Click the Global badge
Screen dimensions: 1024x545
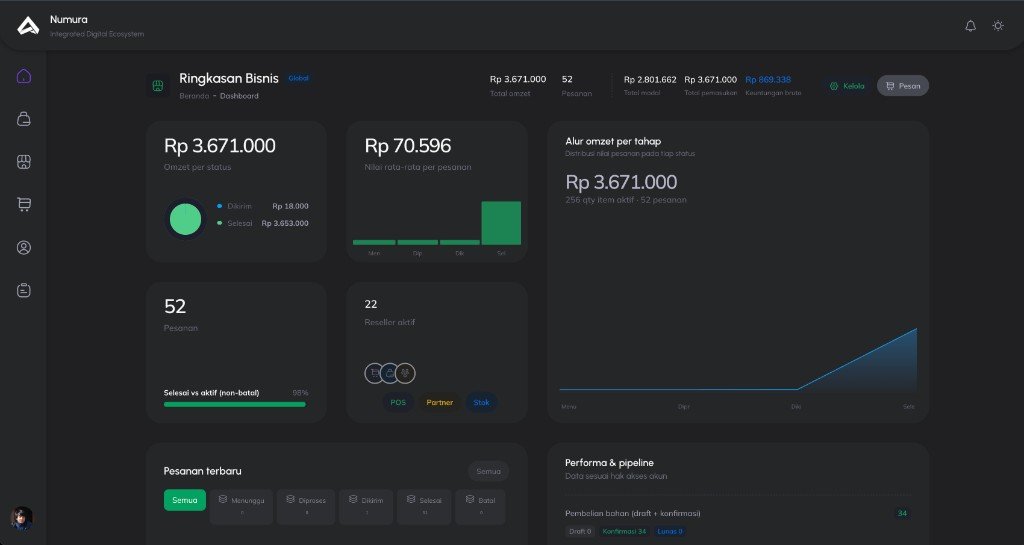298,78
